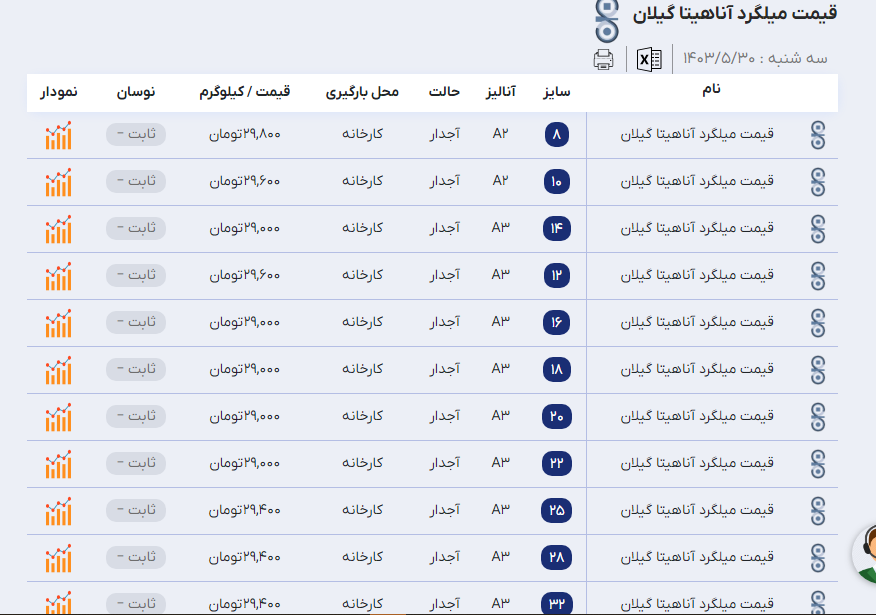Click the ثابت badge in size 8 row

[136, 135]
